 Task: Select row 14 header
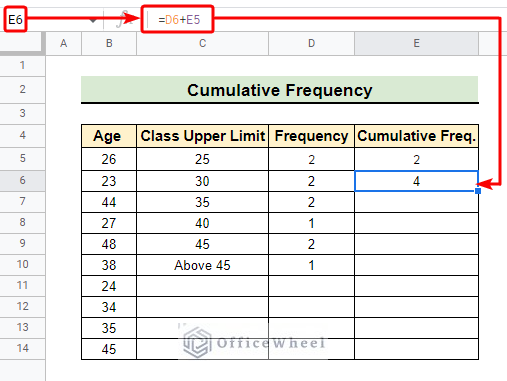[22, 348]
